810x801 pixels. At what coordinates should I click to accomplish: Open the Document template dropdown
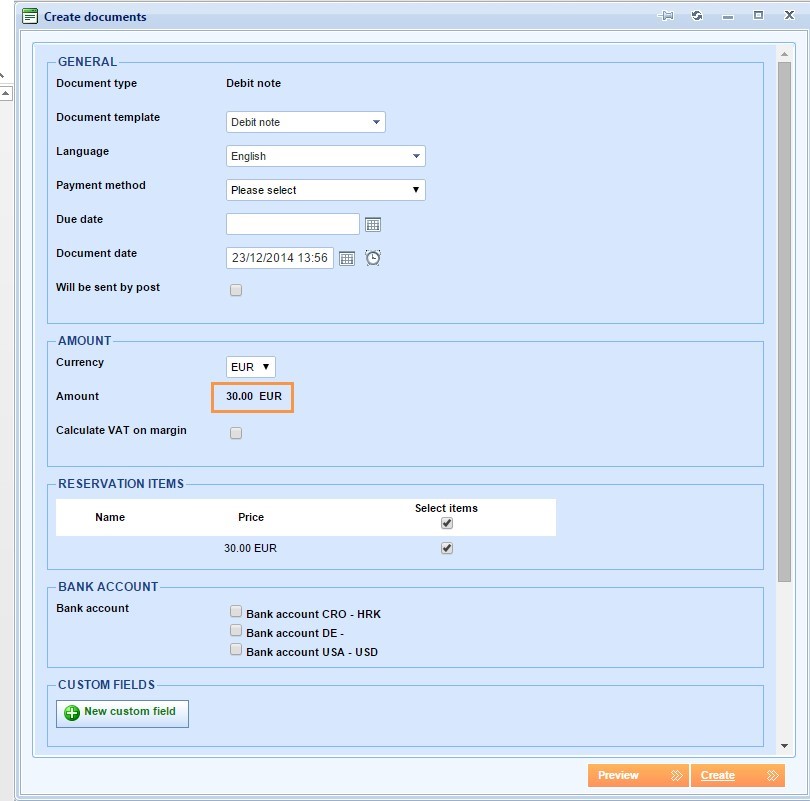(306, 122)
